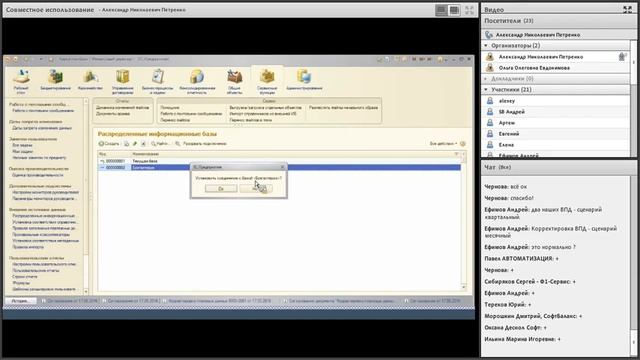
Task: Click the list vertical scrollbar down arrow
Action: click(x=464, y=287)
